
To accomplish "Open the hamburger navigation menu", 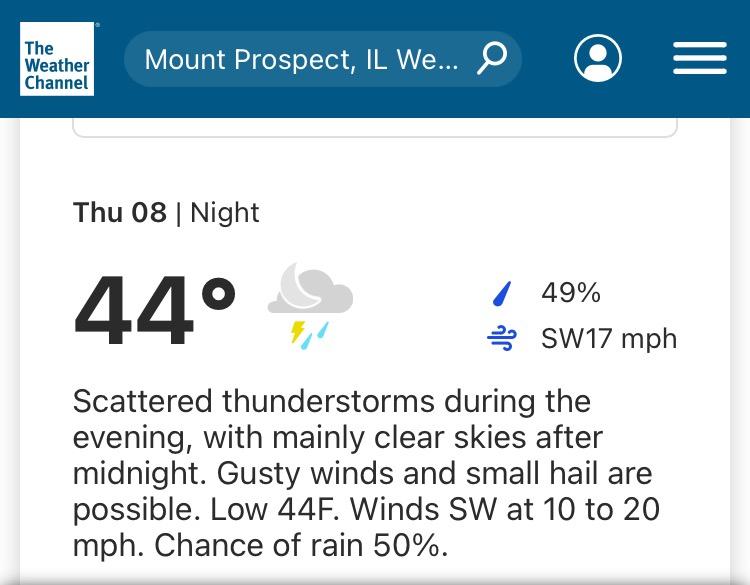I will [699, 59].
